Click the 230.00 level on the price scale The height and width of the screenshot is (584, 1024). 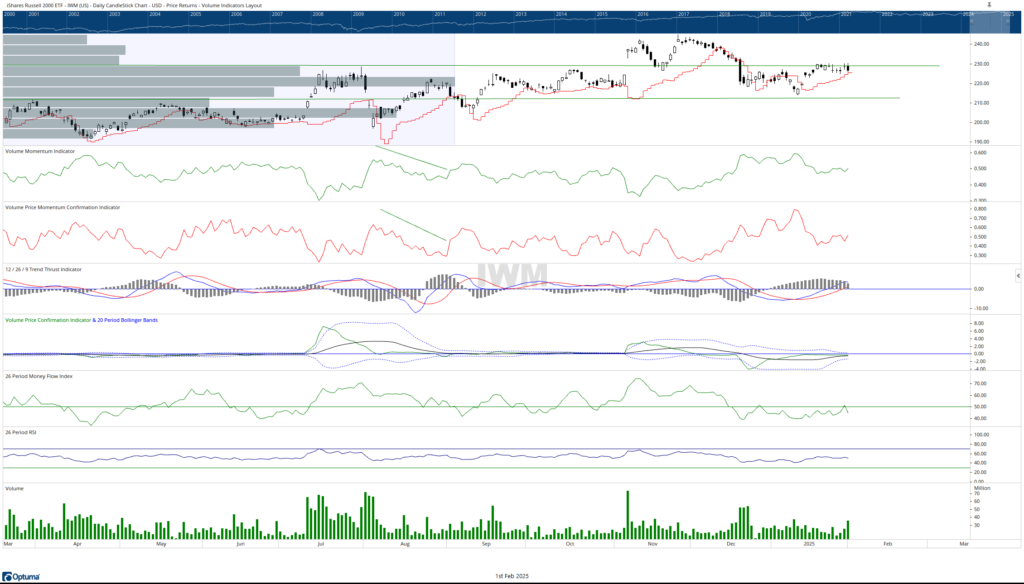pyautogui.click(x=980, y=64)
